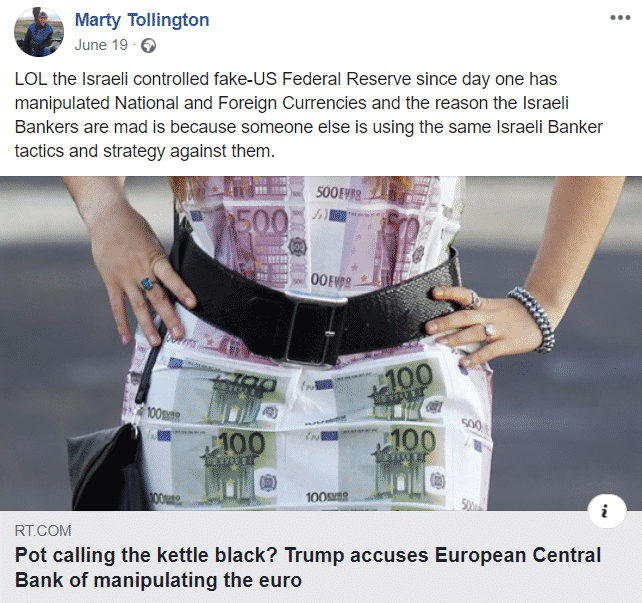This screenshot has height=603, width=642.
Task: Click the post's text paragraph
Action: click(309, 115)
